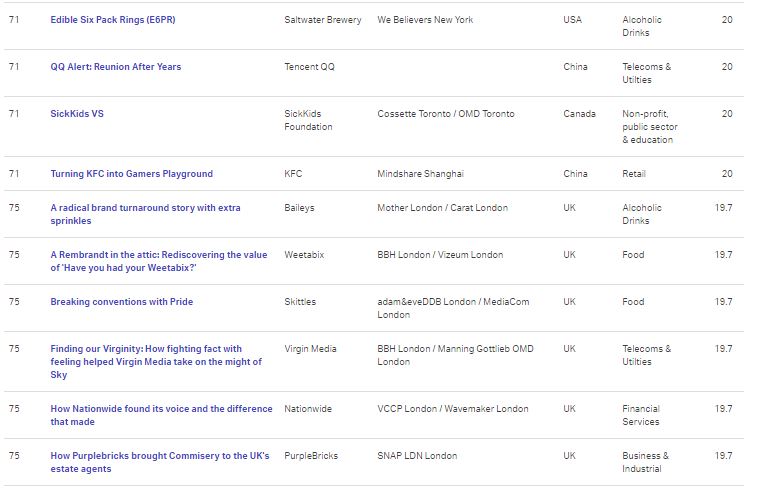Click Business & Industrial category text
Viewport: 766px width, 488px height.
645,462
